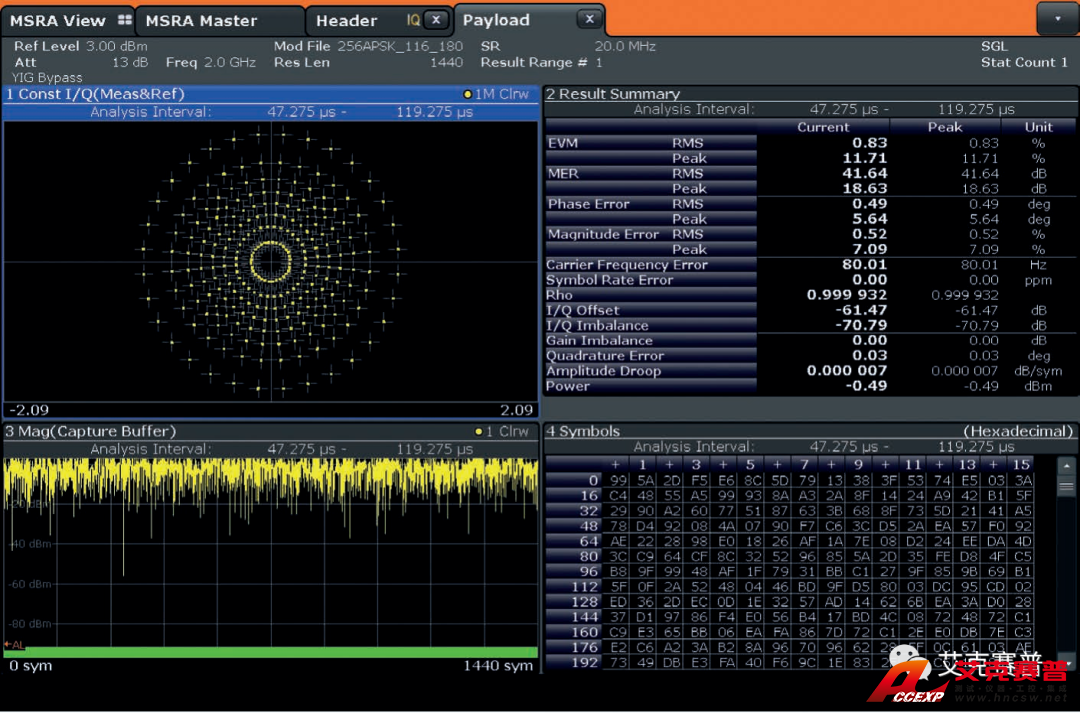Close the Header tab with its X button

point(436,20)
